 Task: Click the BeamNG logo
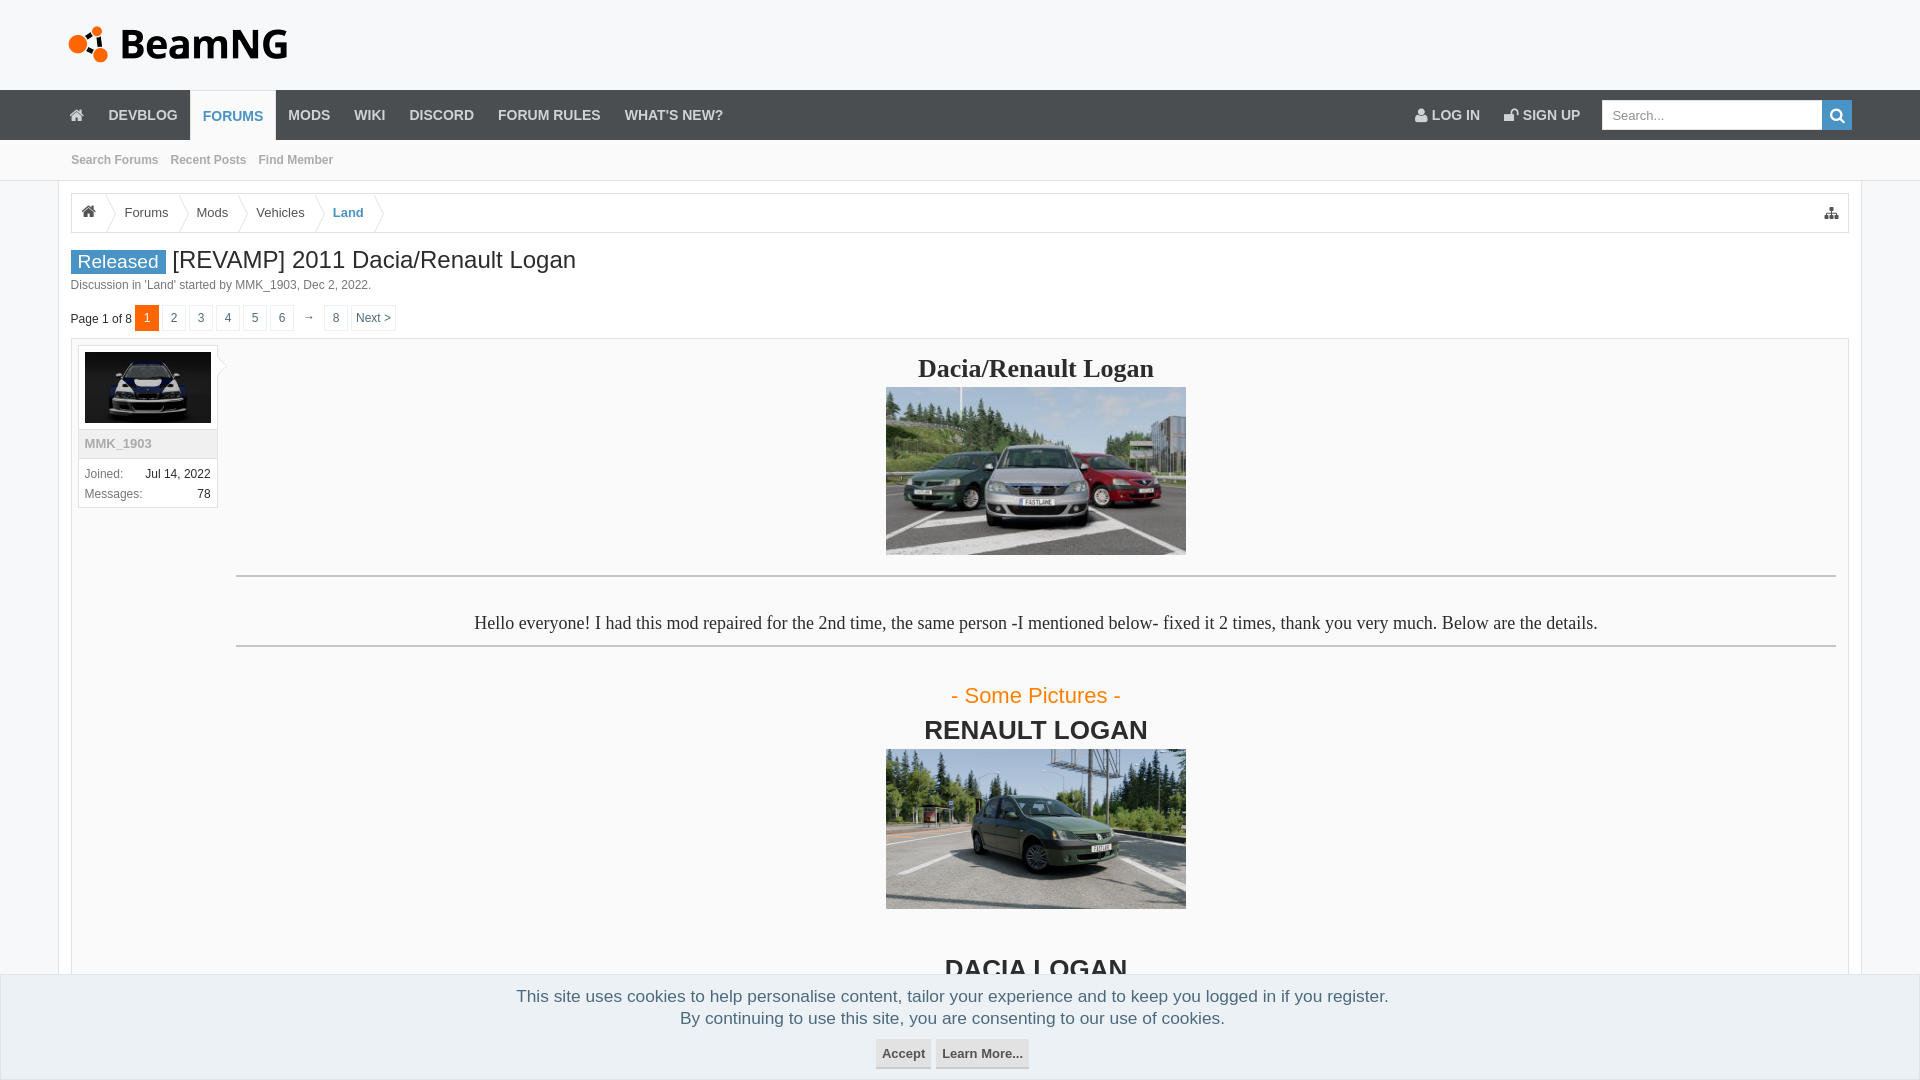tap(178, 44)
